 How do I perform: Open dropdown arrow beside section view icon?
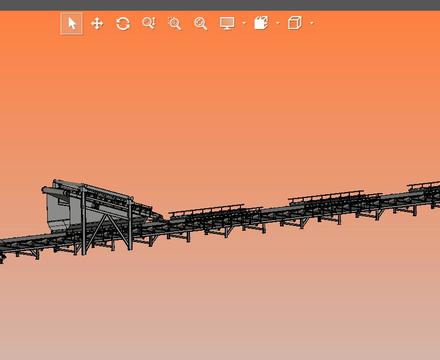pyautogui.click(x=278, y=23)
